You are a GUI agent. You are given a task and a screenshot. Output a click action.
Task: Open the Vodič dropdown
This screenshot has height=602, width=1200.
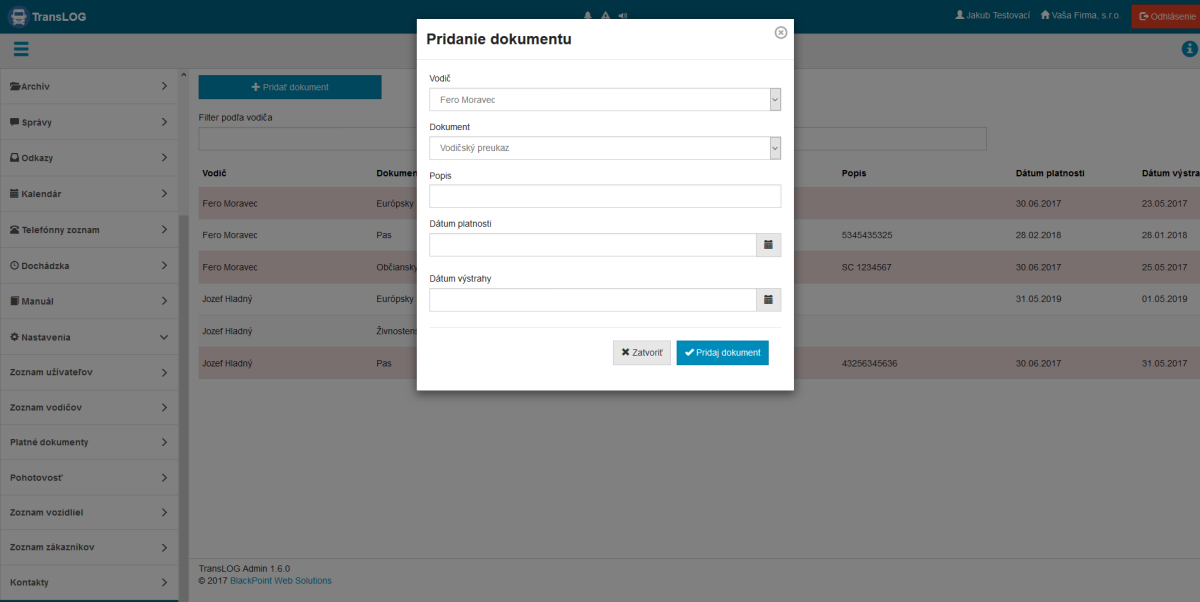(605, 100)
